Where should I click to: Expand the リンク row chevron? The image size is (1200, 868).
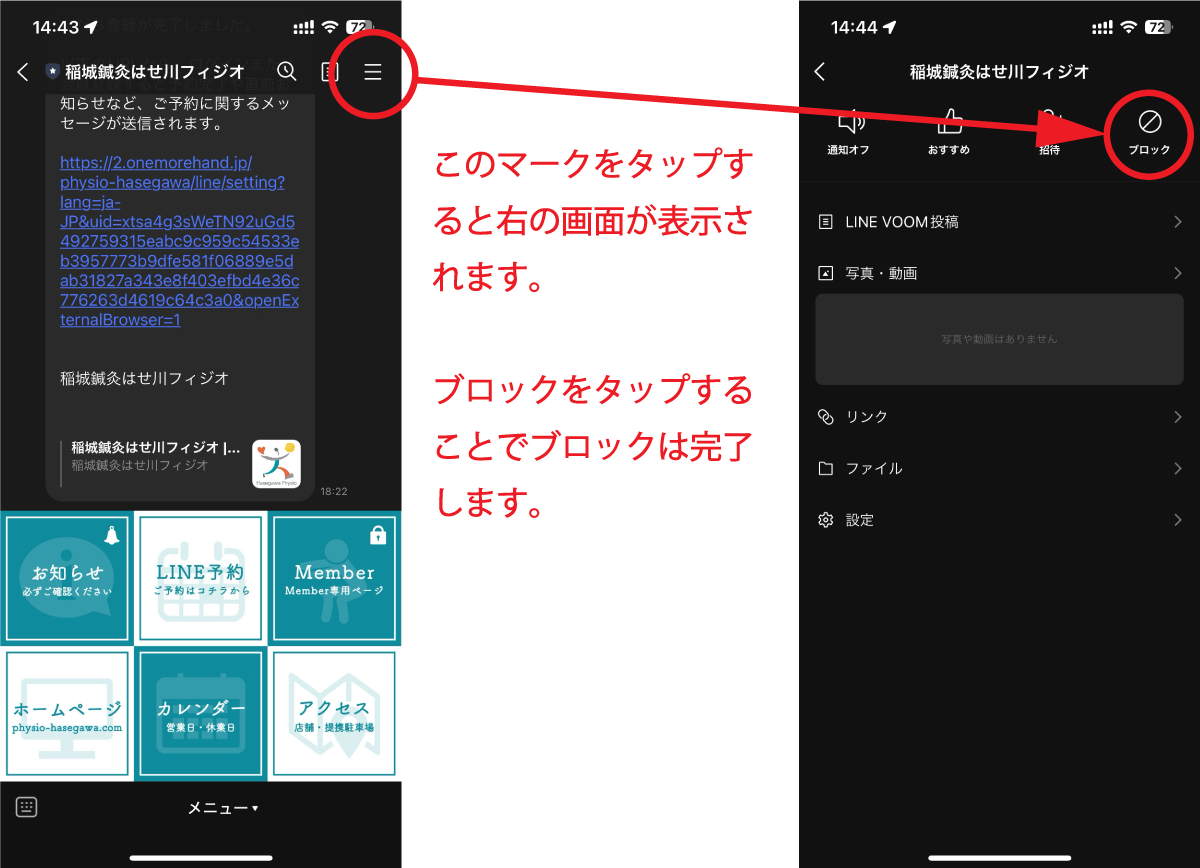[x=1178, y=417]
